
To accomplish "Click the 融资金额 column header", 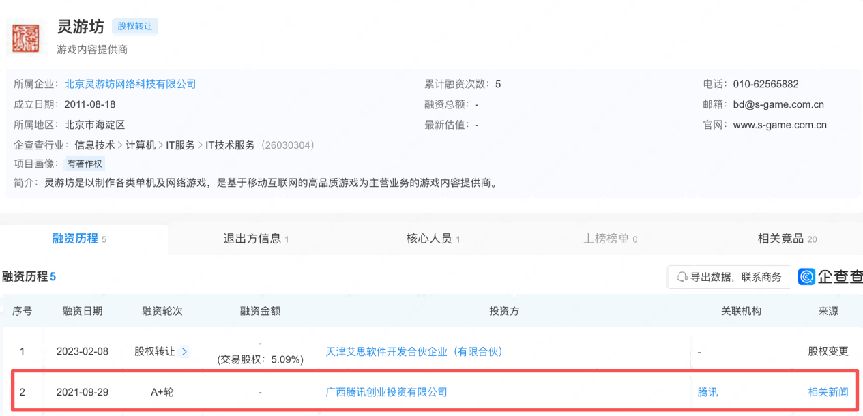I will click(260, 311).
